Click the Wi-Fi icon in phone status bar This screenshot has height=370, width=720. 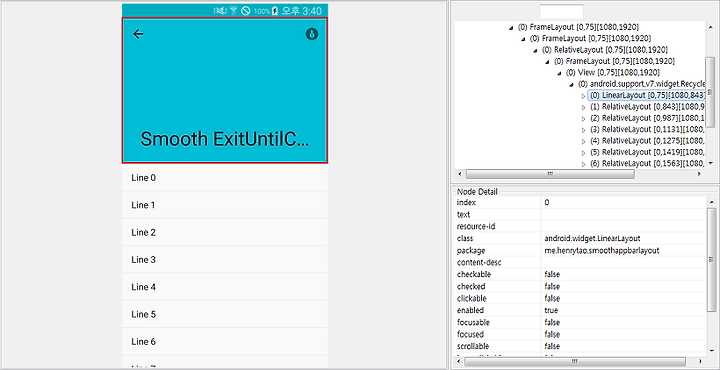point(234,11)
